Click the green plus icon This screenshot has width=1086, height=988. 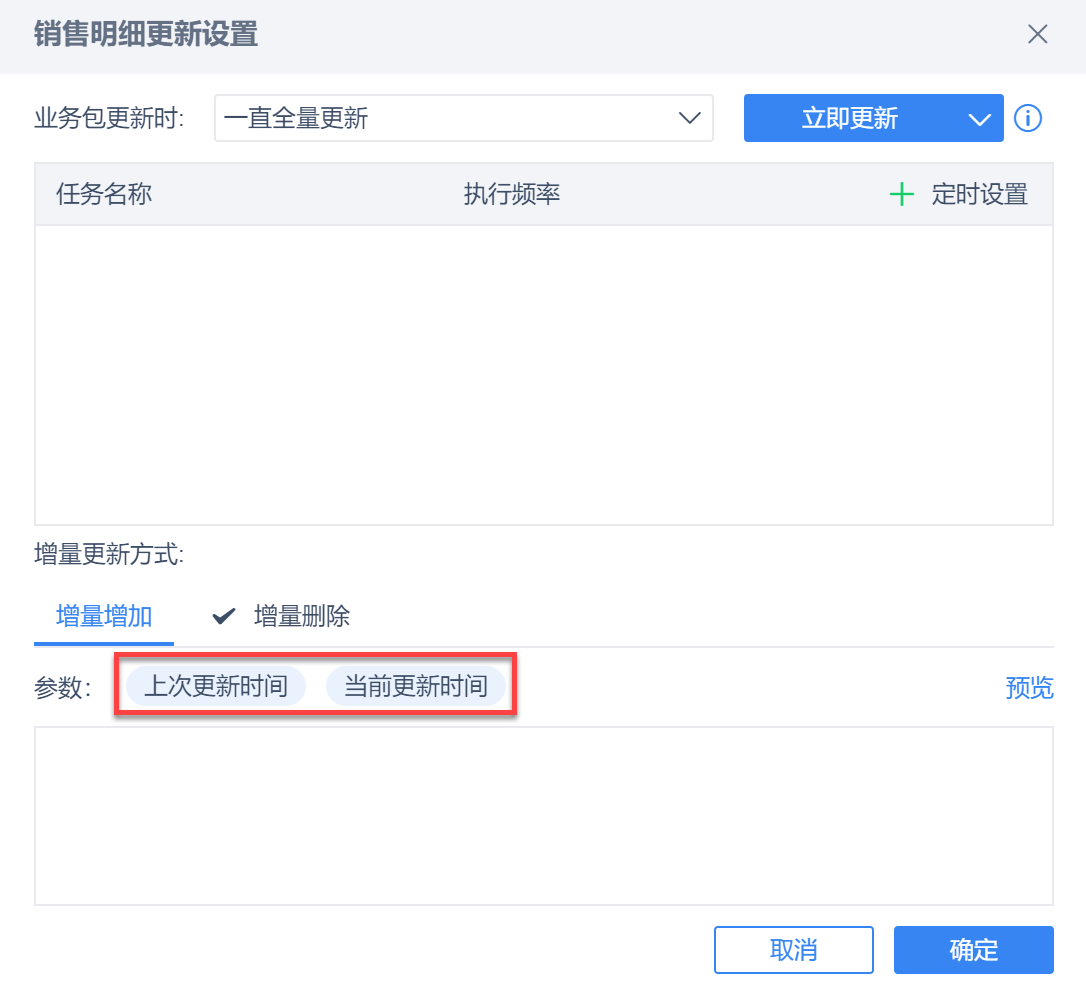click(x=902, y=194)
